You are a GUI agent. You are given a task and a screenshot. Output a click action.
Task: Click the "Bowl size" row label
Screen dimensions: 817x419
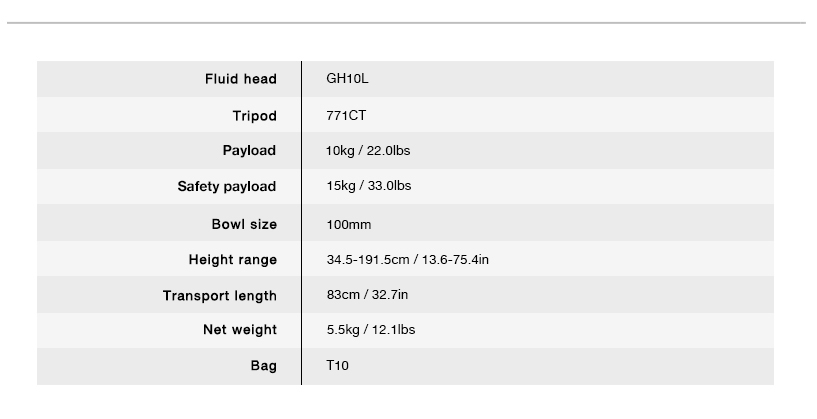244,224
